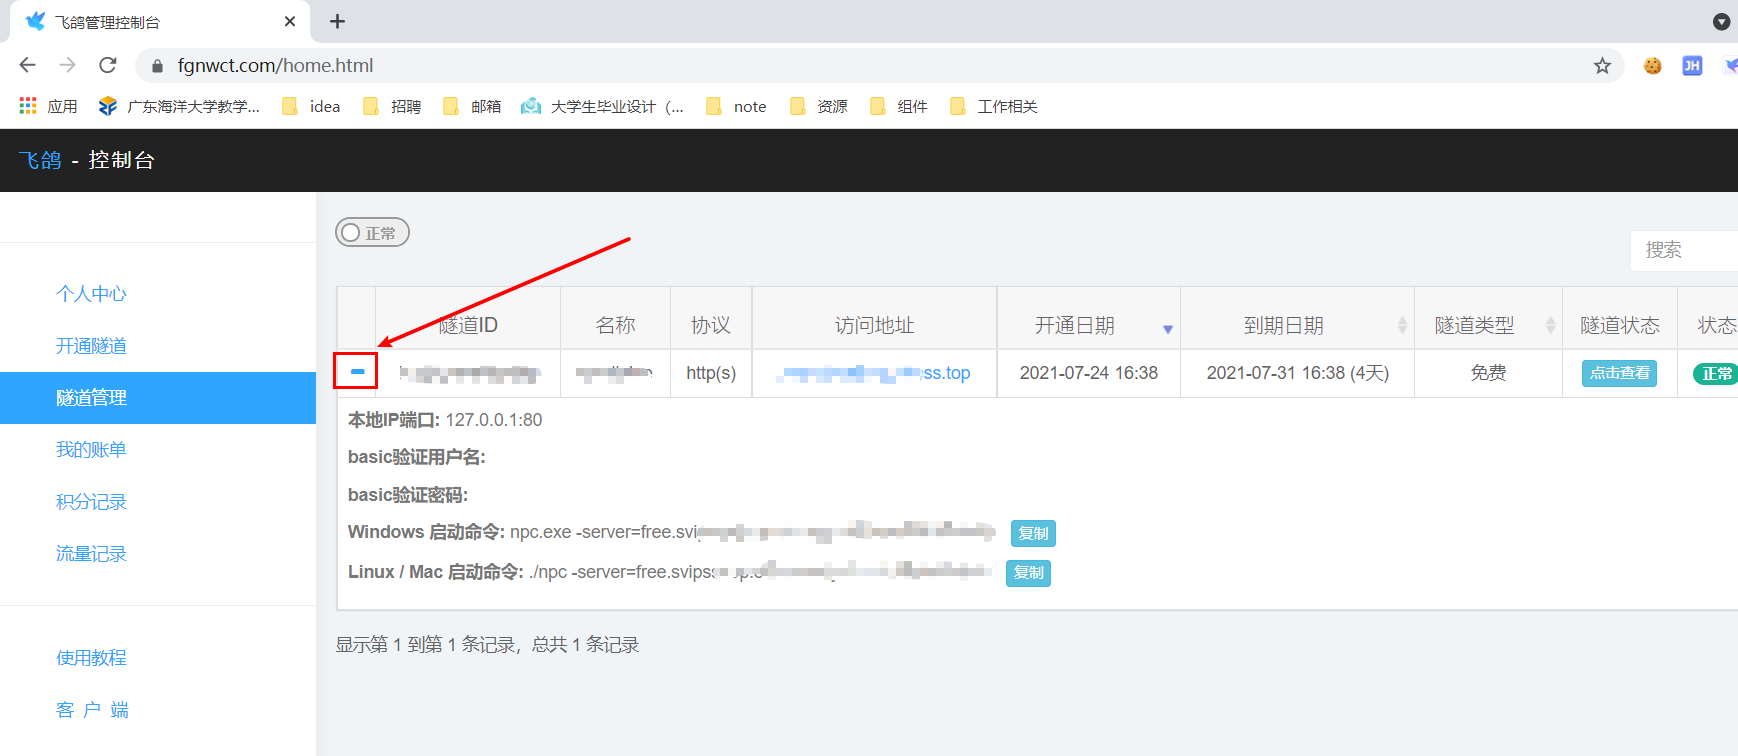Open new browser tab with plus
The image size is (1738, 756).
pyautogui.click(x=337, y=21)
